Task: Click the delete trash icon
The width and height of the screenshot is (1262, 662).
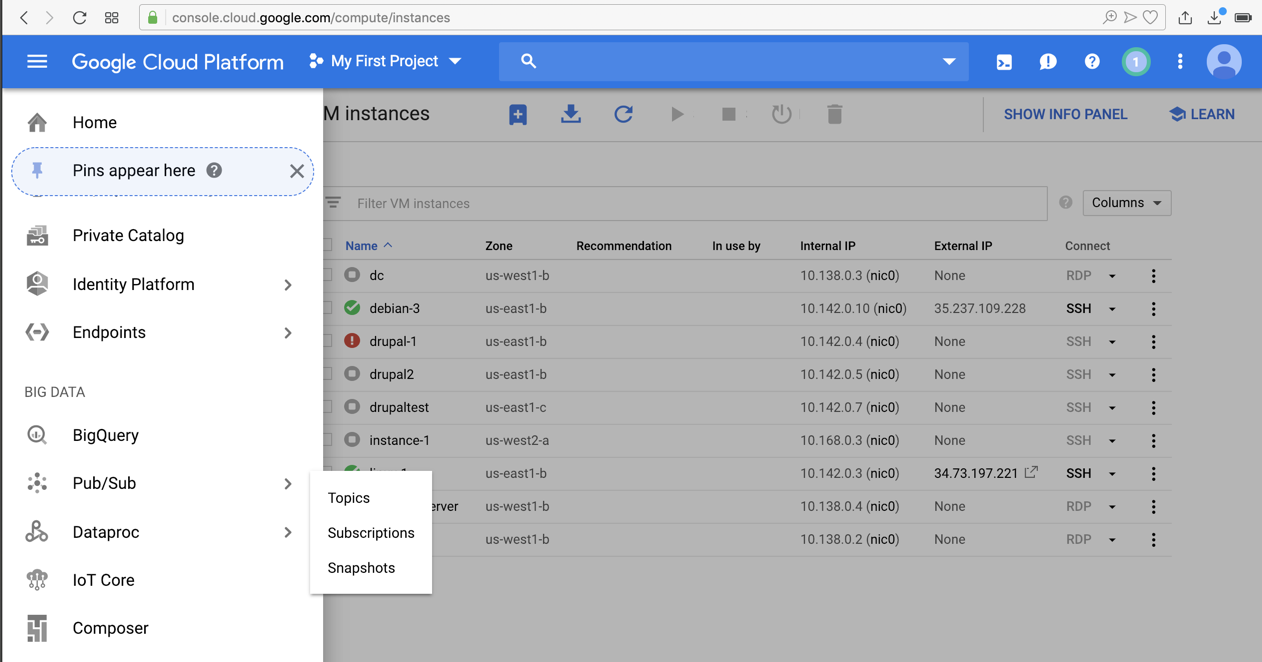Action: click(x=835, y=114)
